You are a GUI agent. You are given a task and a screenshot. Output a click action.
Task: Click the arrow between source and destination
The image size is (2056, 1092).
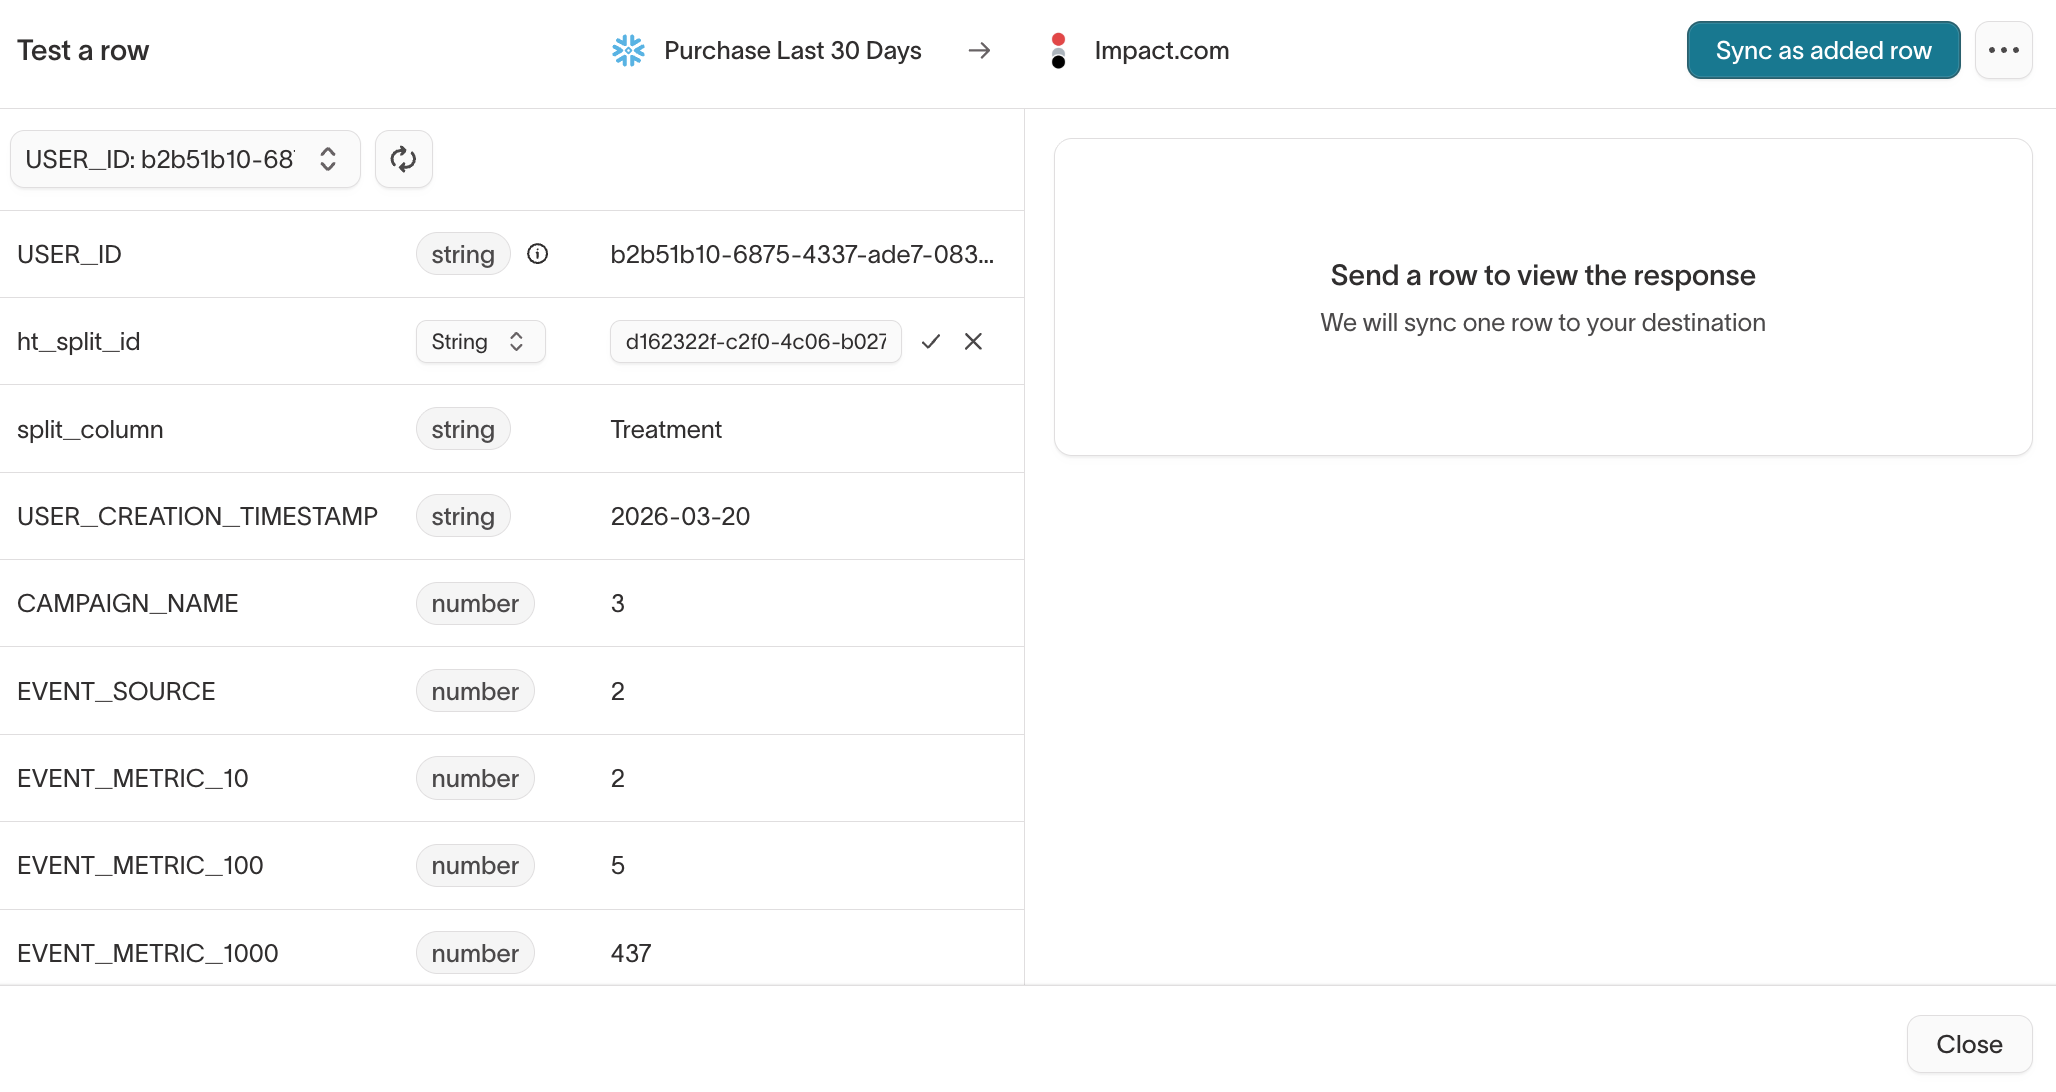coord(980,50)
